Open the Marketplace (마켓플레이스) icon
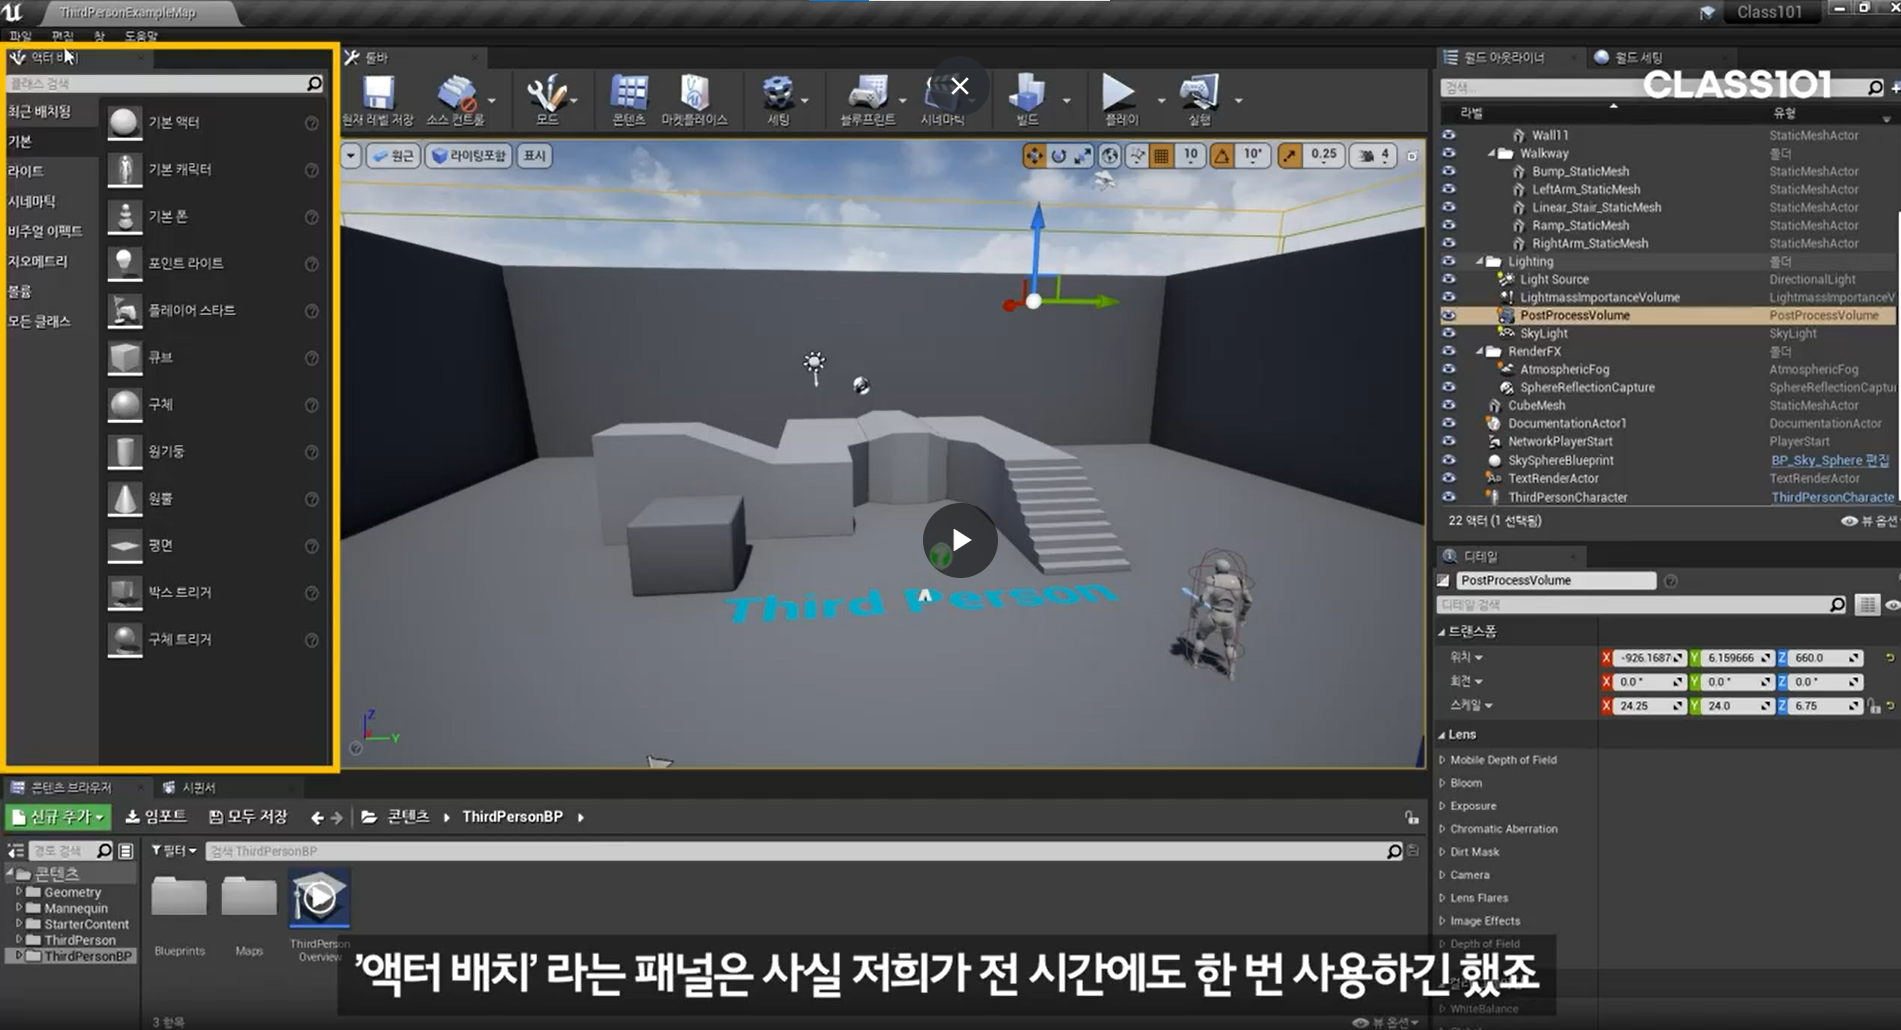 694,93
